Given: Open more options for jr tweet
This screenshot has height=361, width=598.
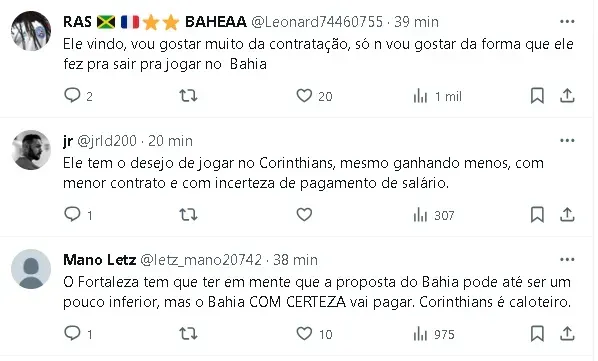Looking at the screenshot, I should (x=567, y=141).
